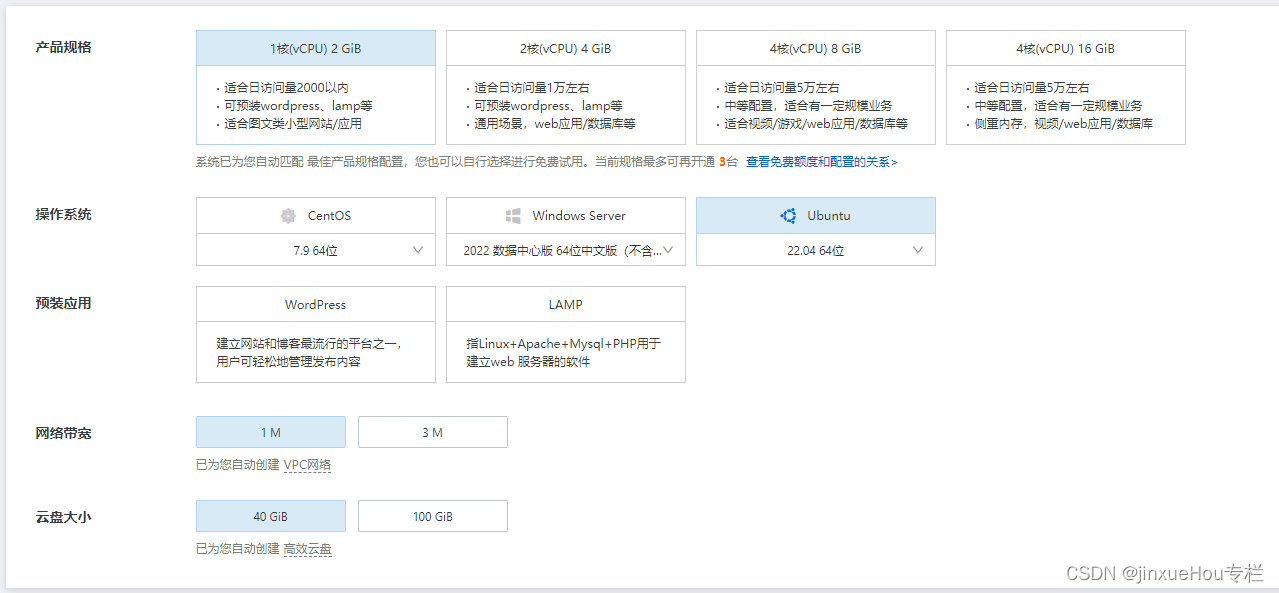Click the CentOS gear logo icon
Image resolution: width=1279 pixels, height=593 pixels.
[x=288, y=216]
